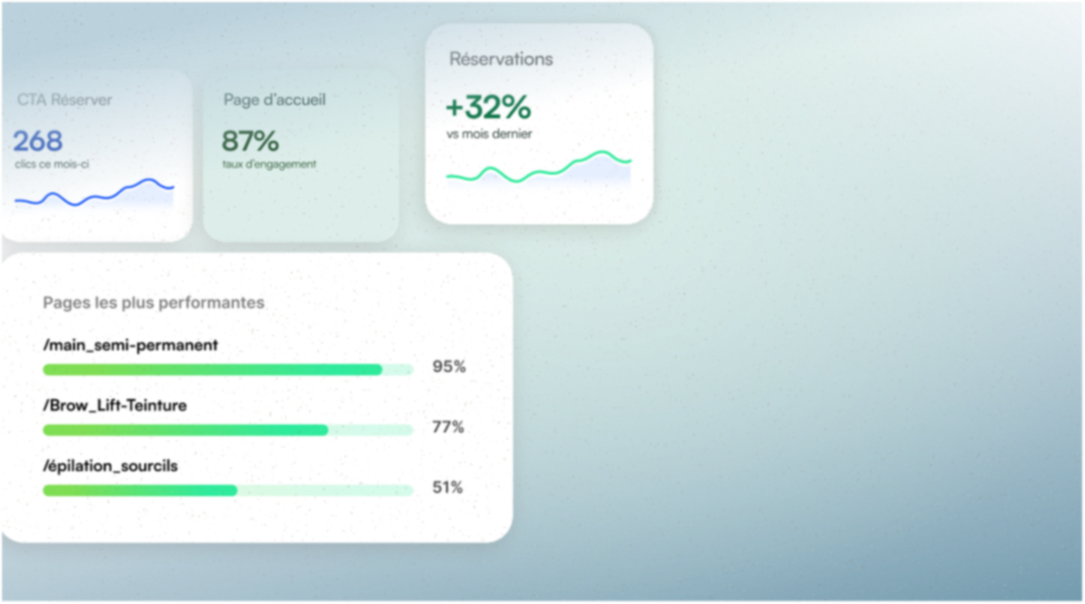Select the 77% value label
The width and height of the screenshot is (1085, 604).
pos(448,427)
